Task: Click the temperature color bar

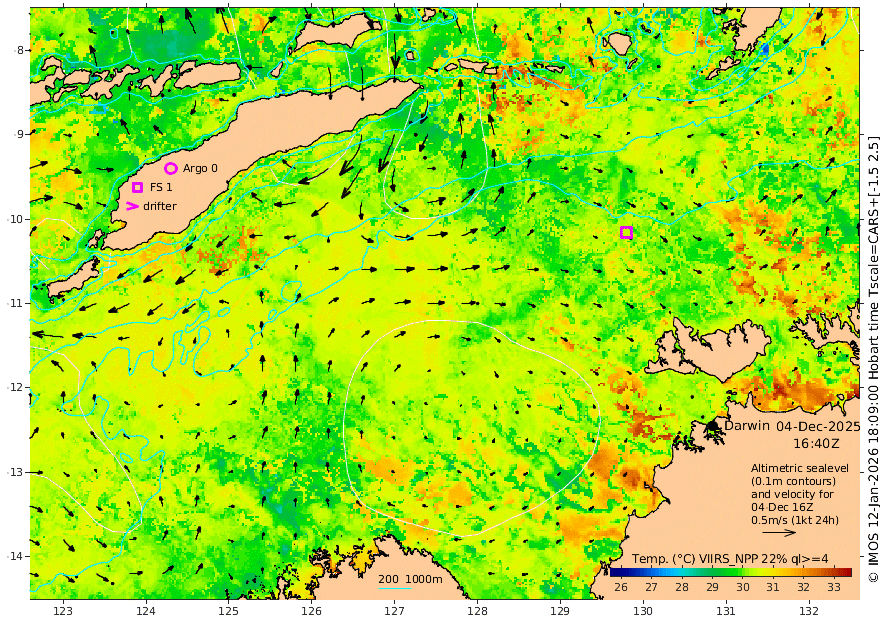Action: (x=731, y=572)
